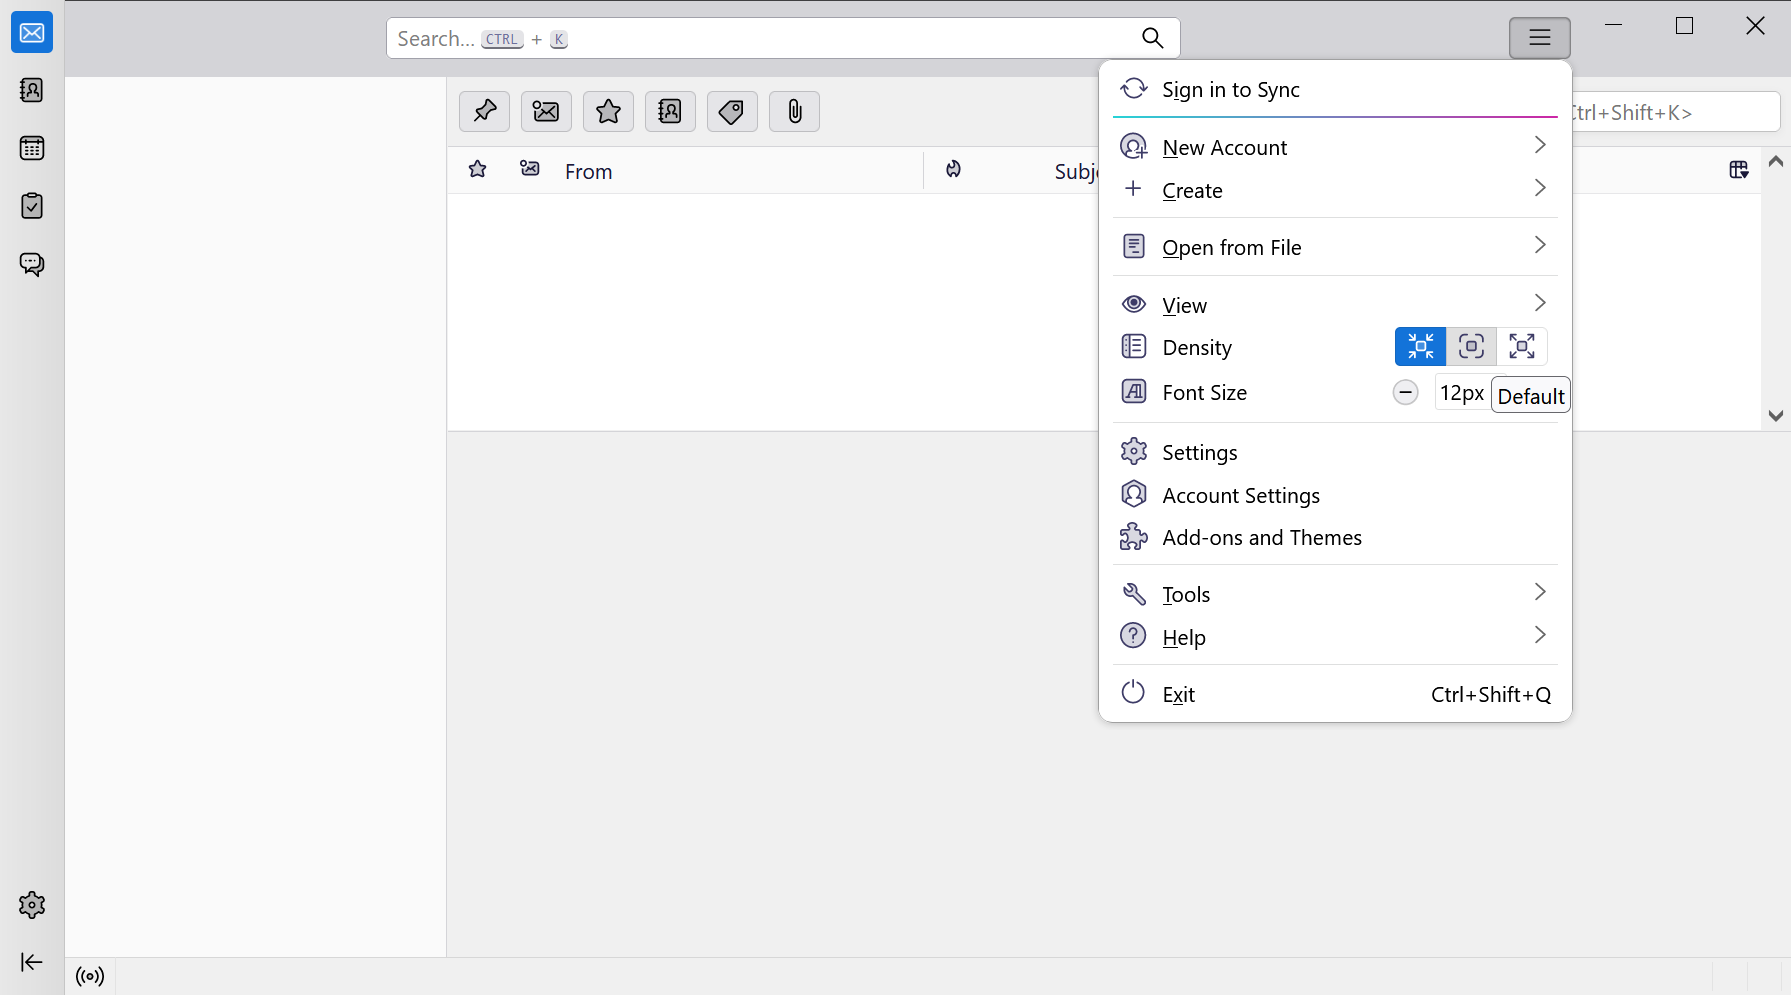Viewport: 1791px width, 995px height.
Task: Open the Address Book sidebar icon
Action: [32, 91]
